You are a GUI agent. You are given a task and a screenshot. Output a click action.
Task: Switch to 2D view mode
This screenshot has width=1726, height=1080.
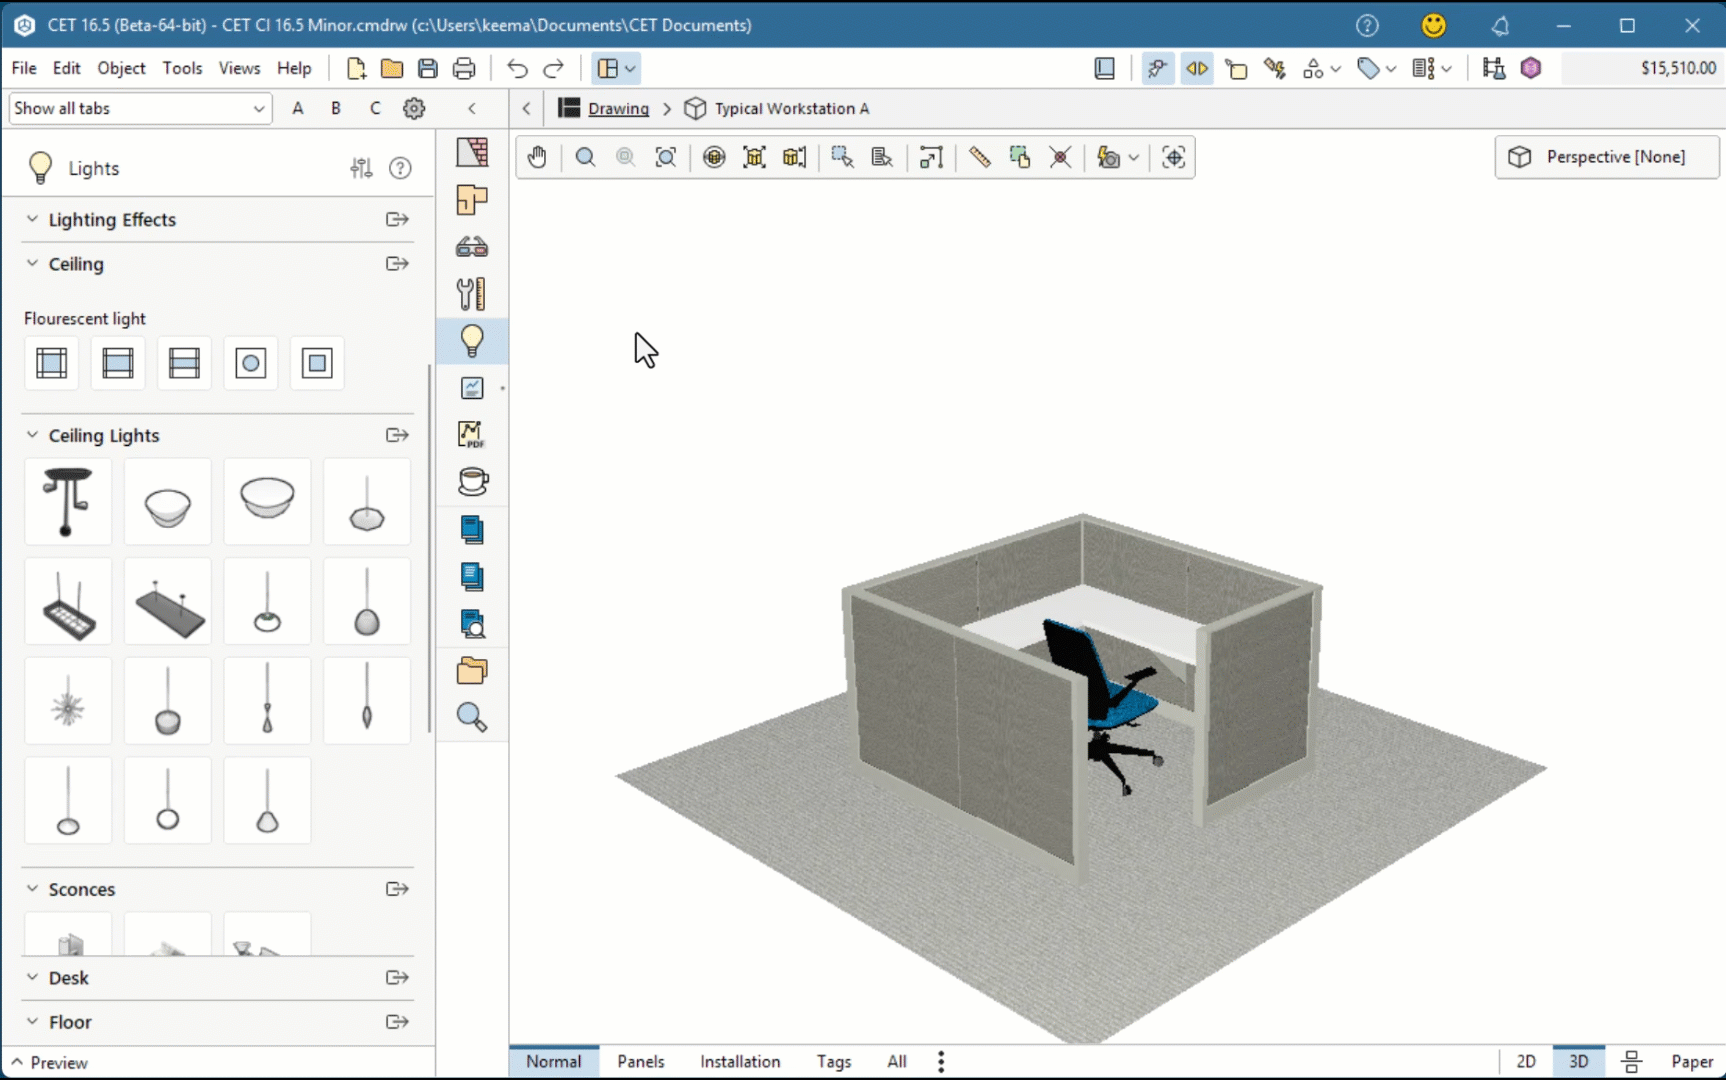coord(1526,1061)
